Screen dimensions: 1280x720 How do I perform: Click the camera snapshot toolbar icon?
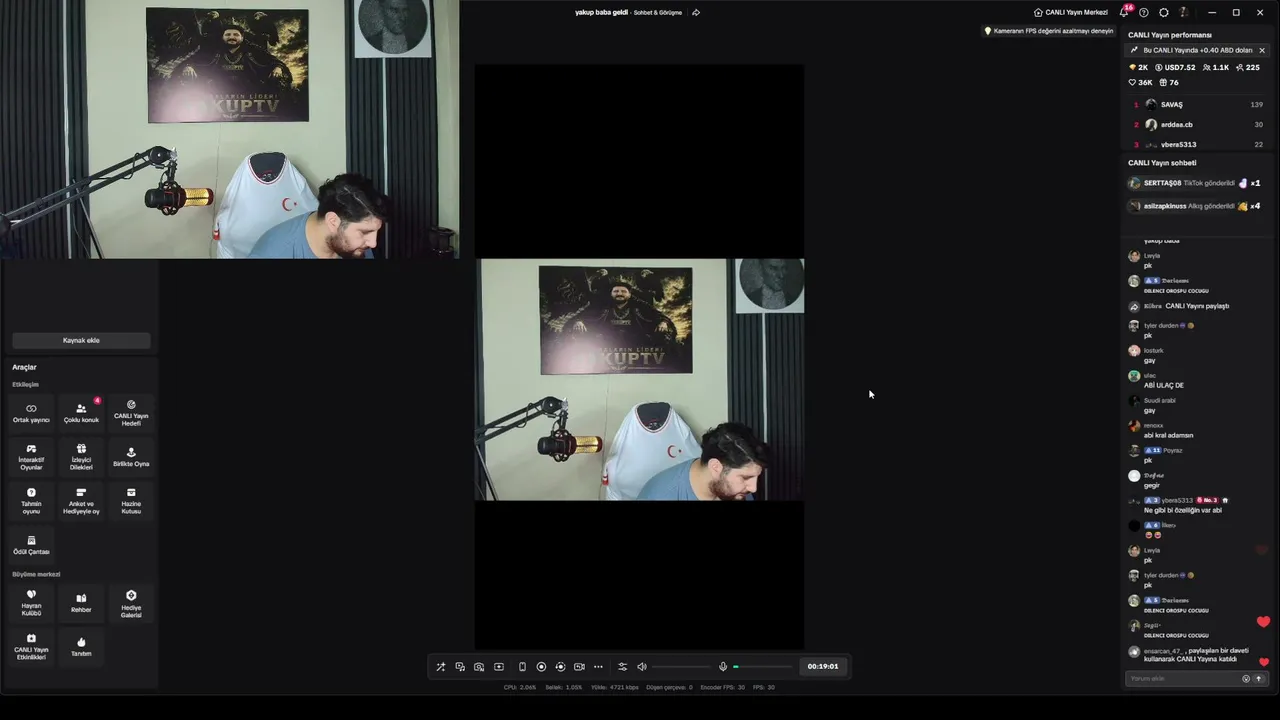point(479,667)
